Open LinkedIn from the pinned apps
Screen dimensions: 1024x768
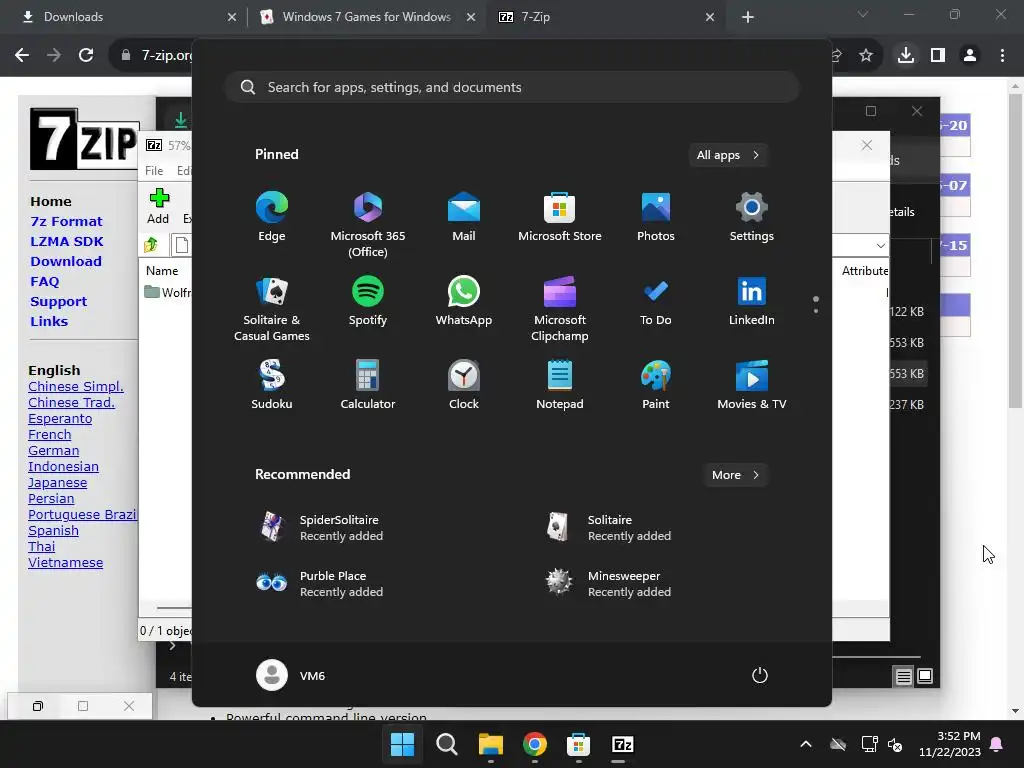(x=752, y=300)
